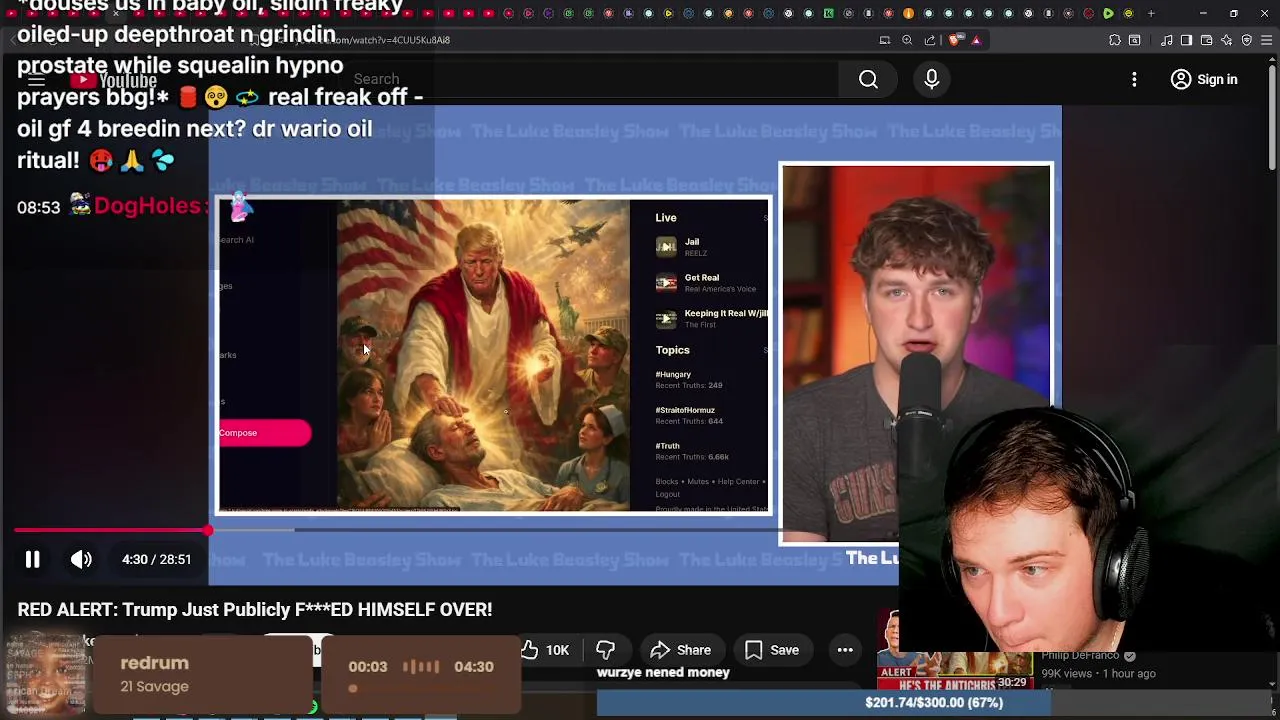
Task: Click Philip DeFranco channel name
Action: [x=1080, y=656]
